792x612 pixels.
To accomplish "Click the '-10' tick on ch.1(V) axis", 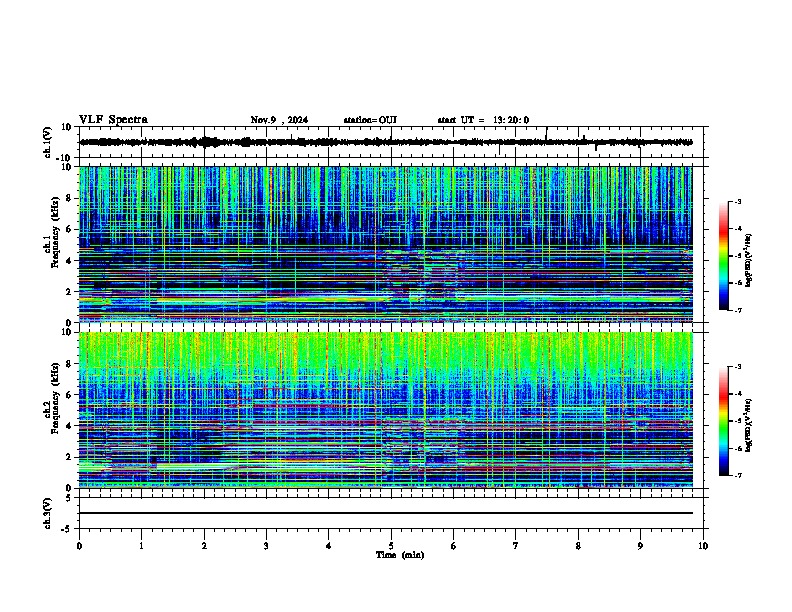I will [x=64, y=158].
